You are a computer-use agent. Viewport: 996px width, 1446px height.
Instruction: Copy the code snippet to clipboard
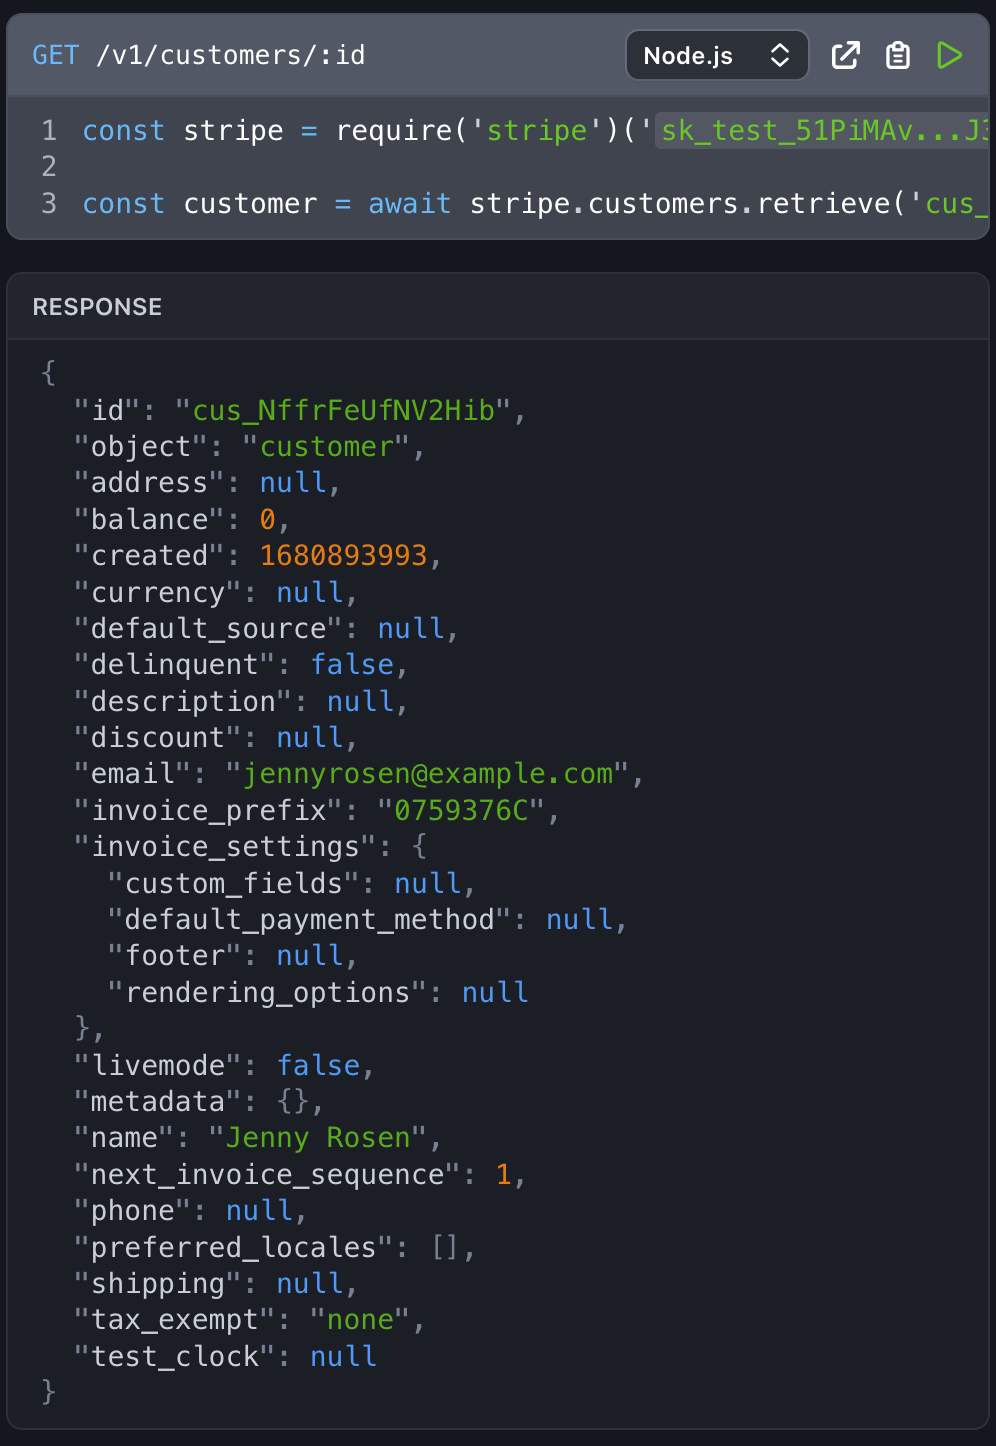(x=897, y=56)
